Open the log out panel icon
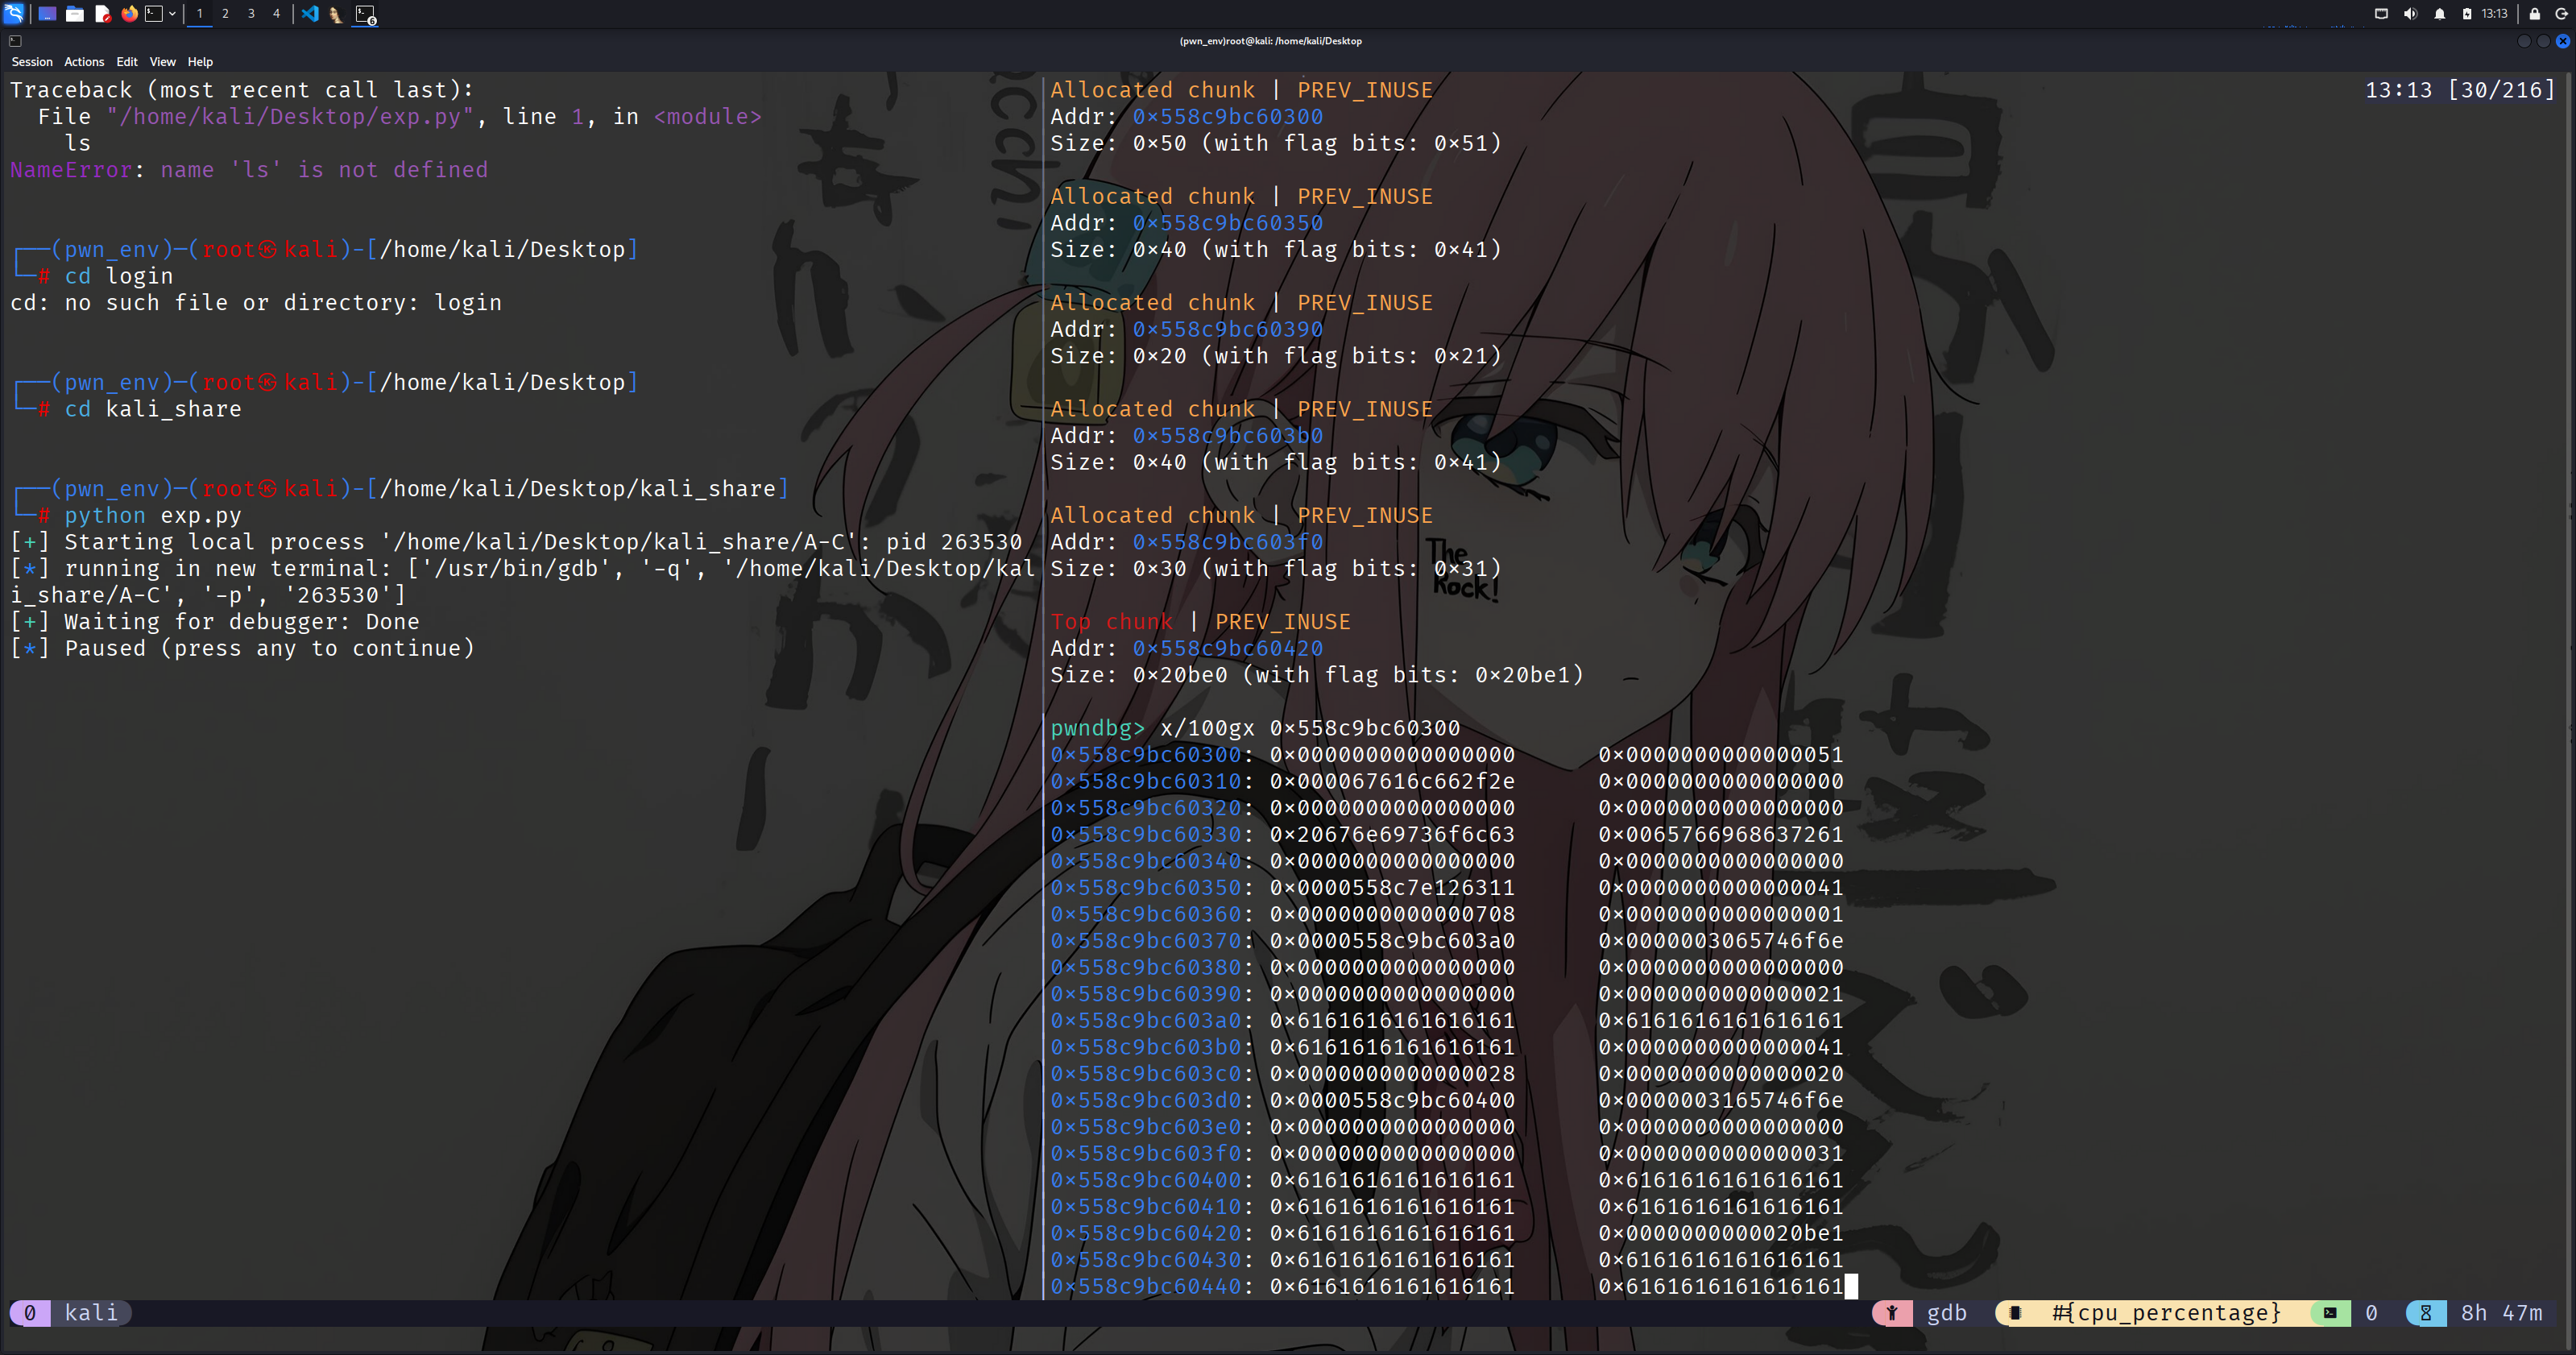Screen dimensions: 2576x1355 [x=2562, y=14]
